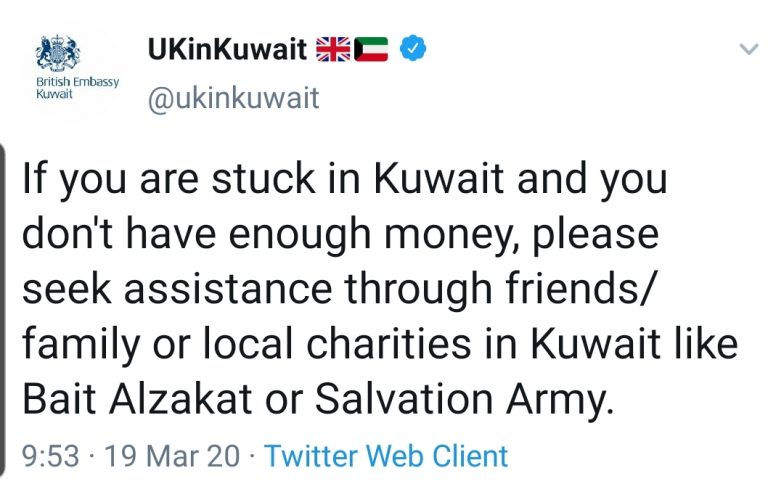Open the UKinKuwait display name
This screenshot has width=768, height=497.
click(x=227, y=49)
